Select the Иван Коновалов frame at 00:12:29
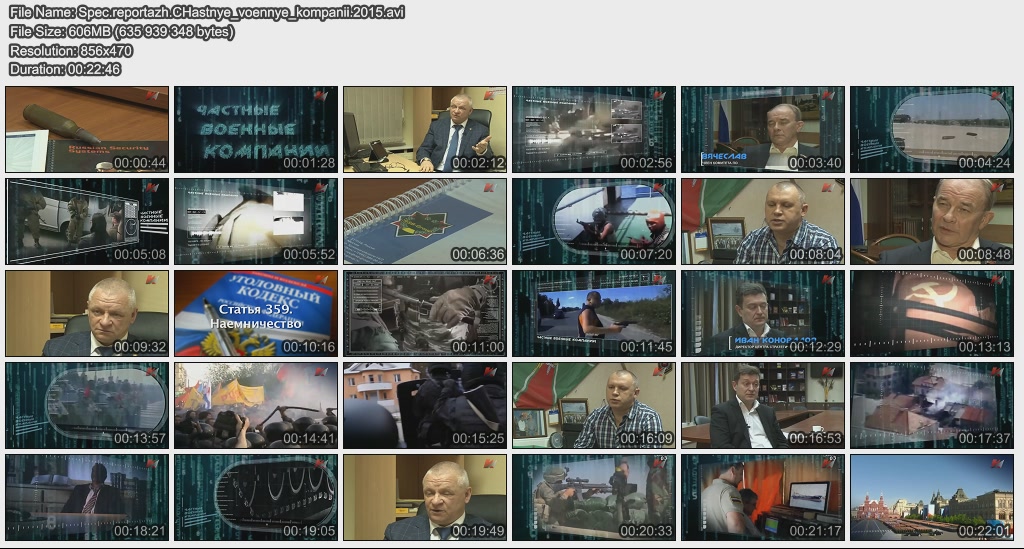The height and width of the screenshot is (549, 1024). pos(763,313)
